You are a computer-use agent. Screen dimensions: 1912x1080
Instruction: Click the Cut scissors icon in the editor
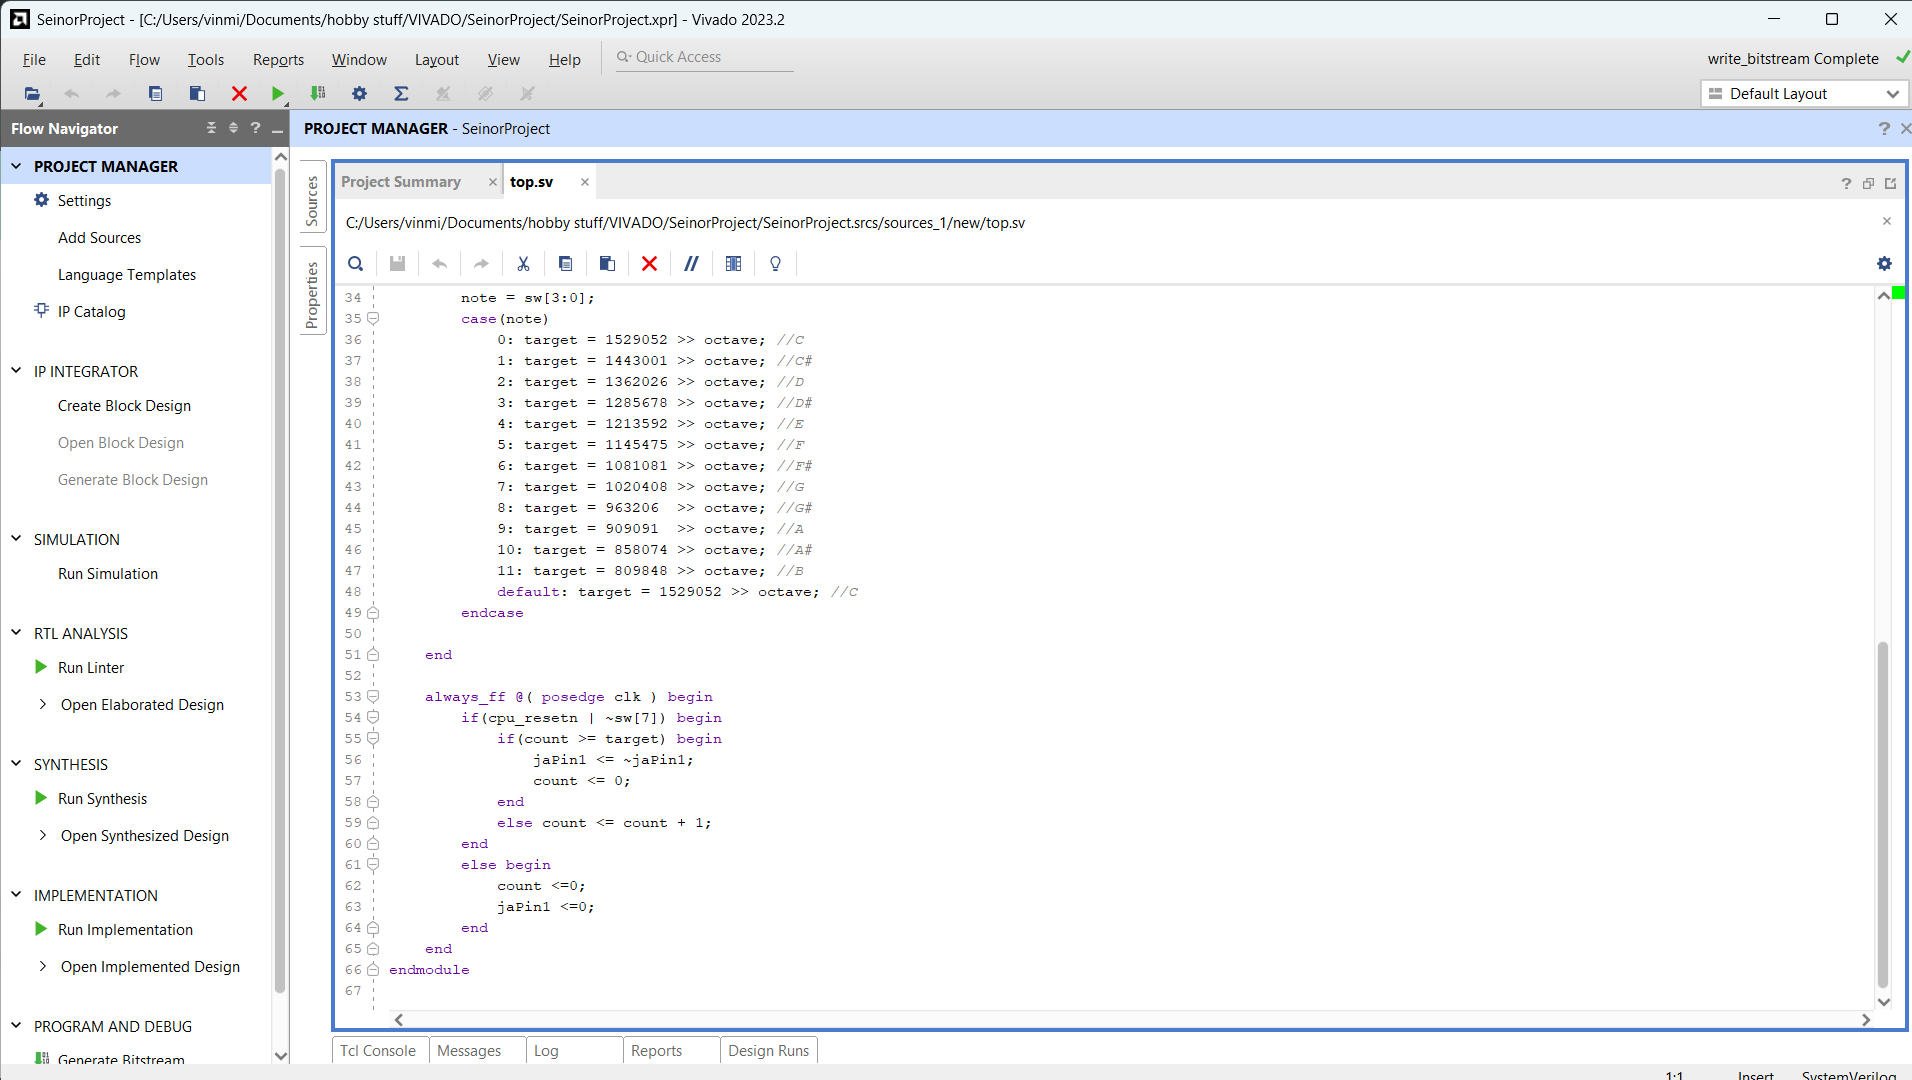pos(523,263)
